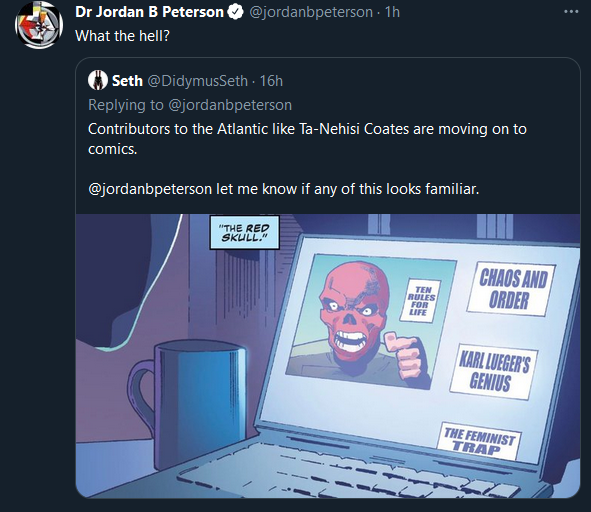The image size is (591, 512).
Task: Open the 1h timestamp link
Action: click(x=392, y=12)
